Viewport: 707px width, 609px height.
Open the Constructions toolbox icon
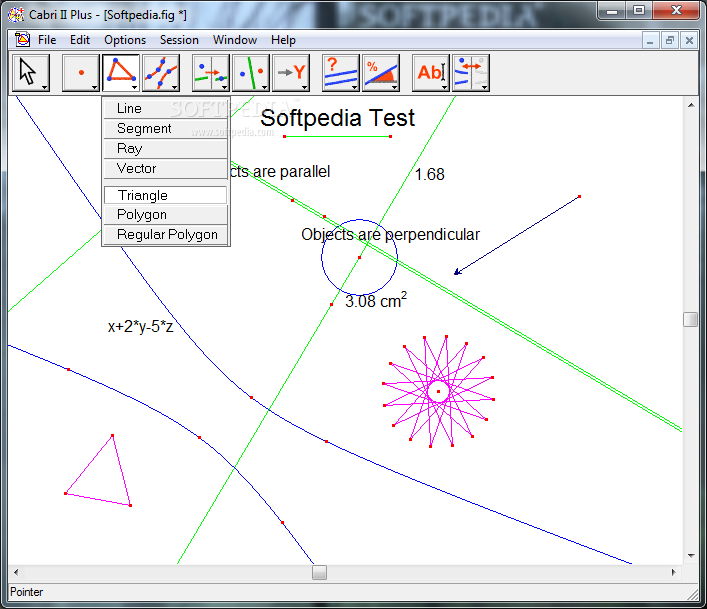[x=251, y=72]
